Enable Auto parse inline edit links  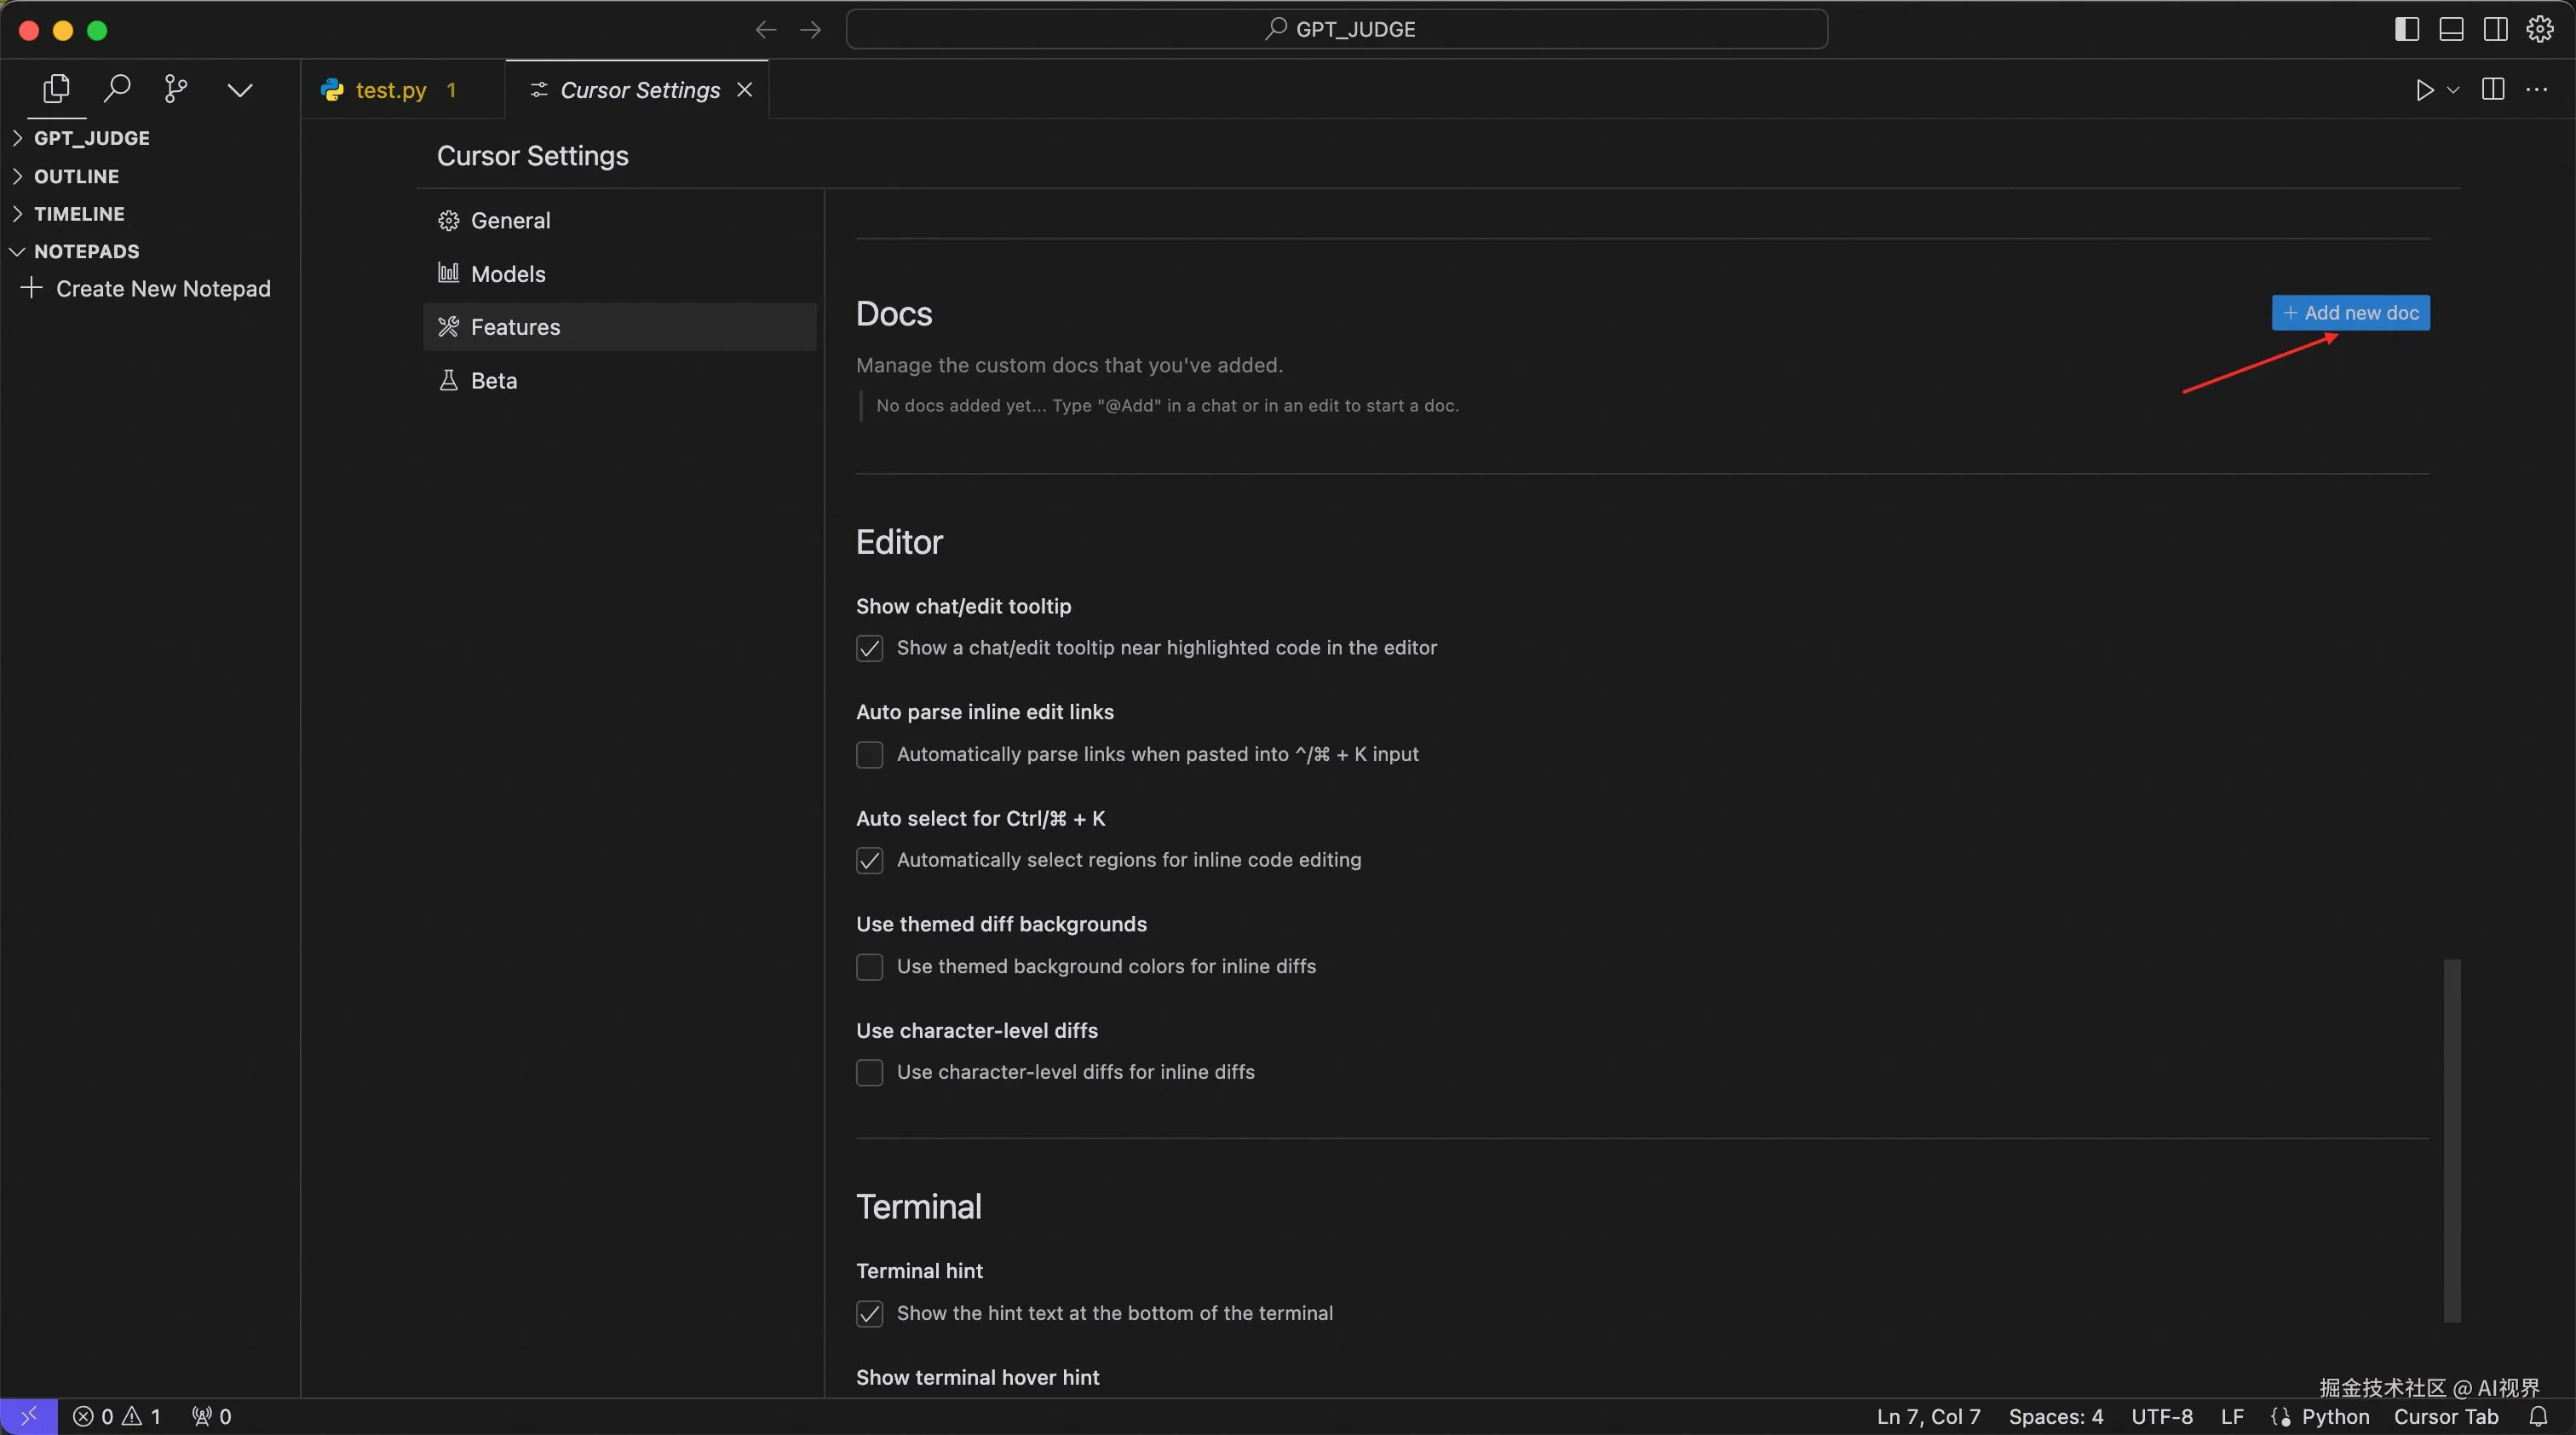coord(869,754)
